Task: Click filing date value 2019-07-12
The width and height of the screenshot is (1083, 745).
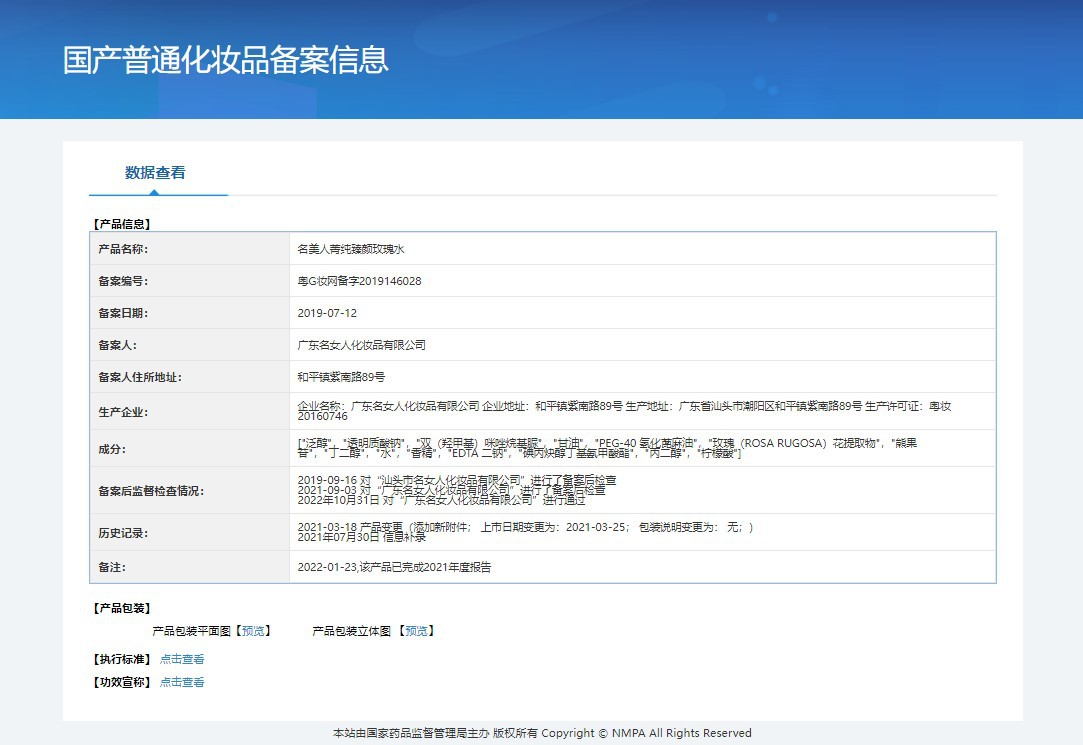Action: [x=327, y=313]
